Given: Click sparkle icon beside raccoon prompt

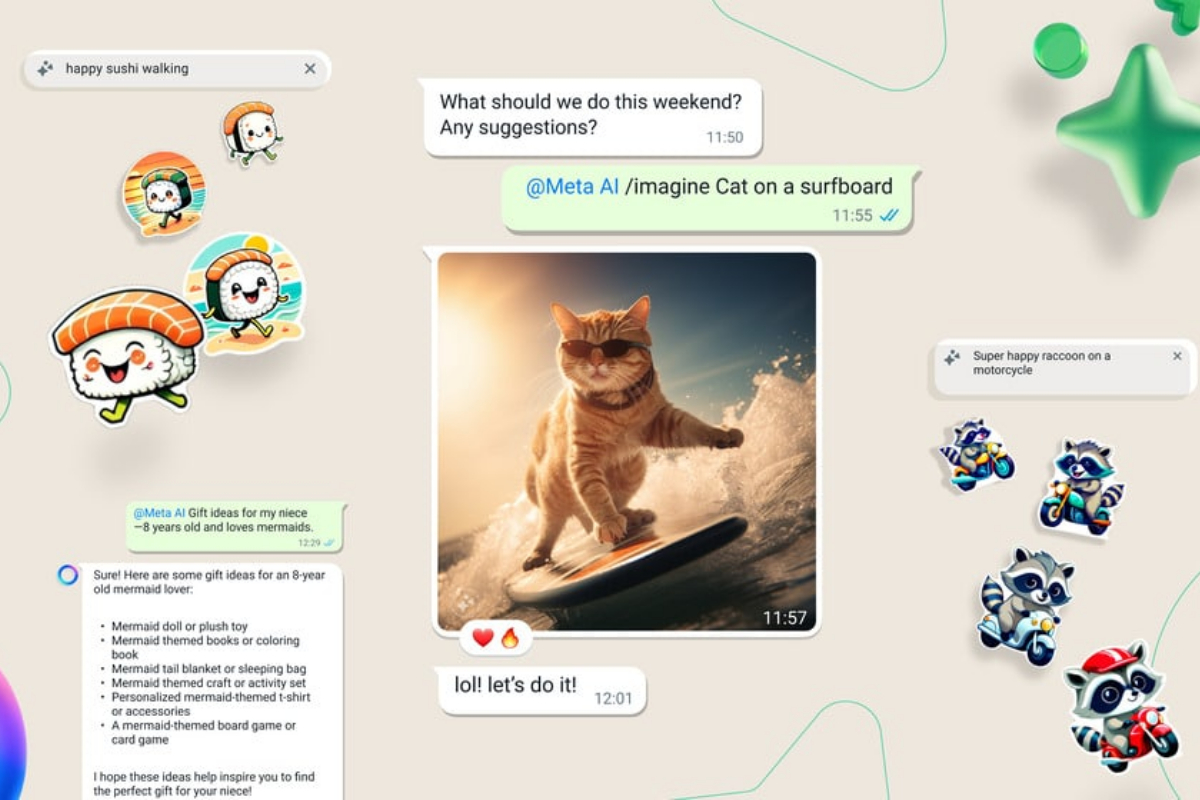Looking at the screenshot, I should point(952,357).
